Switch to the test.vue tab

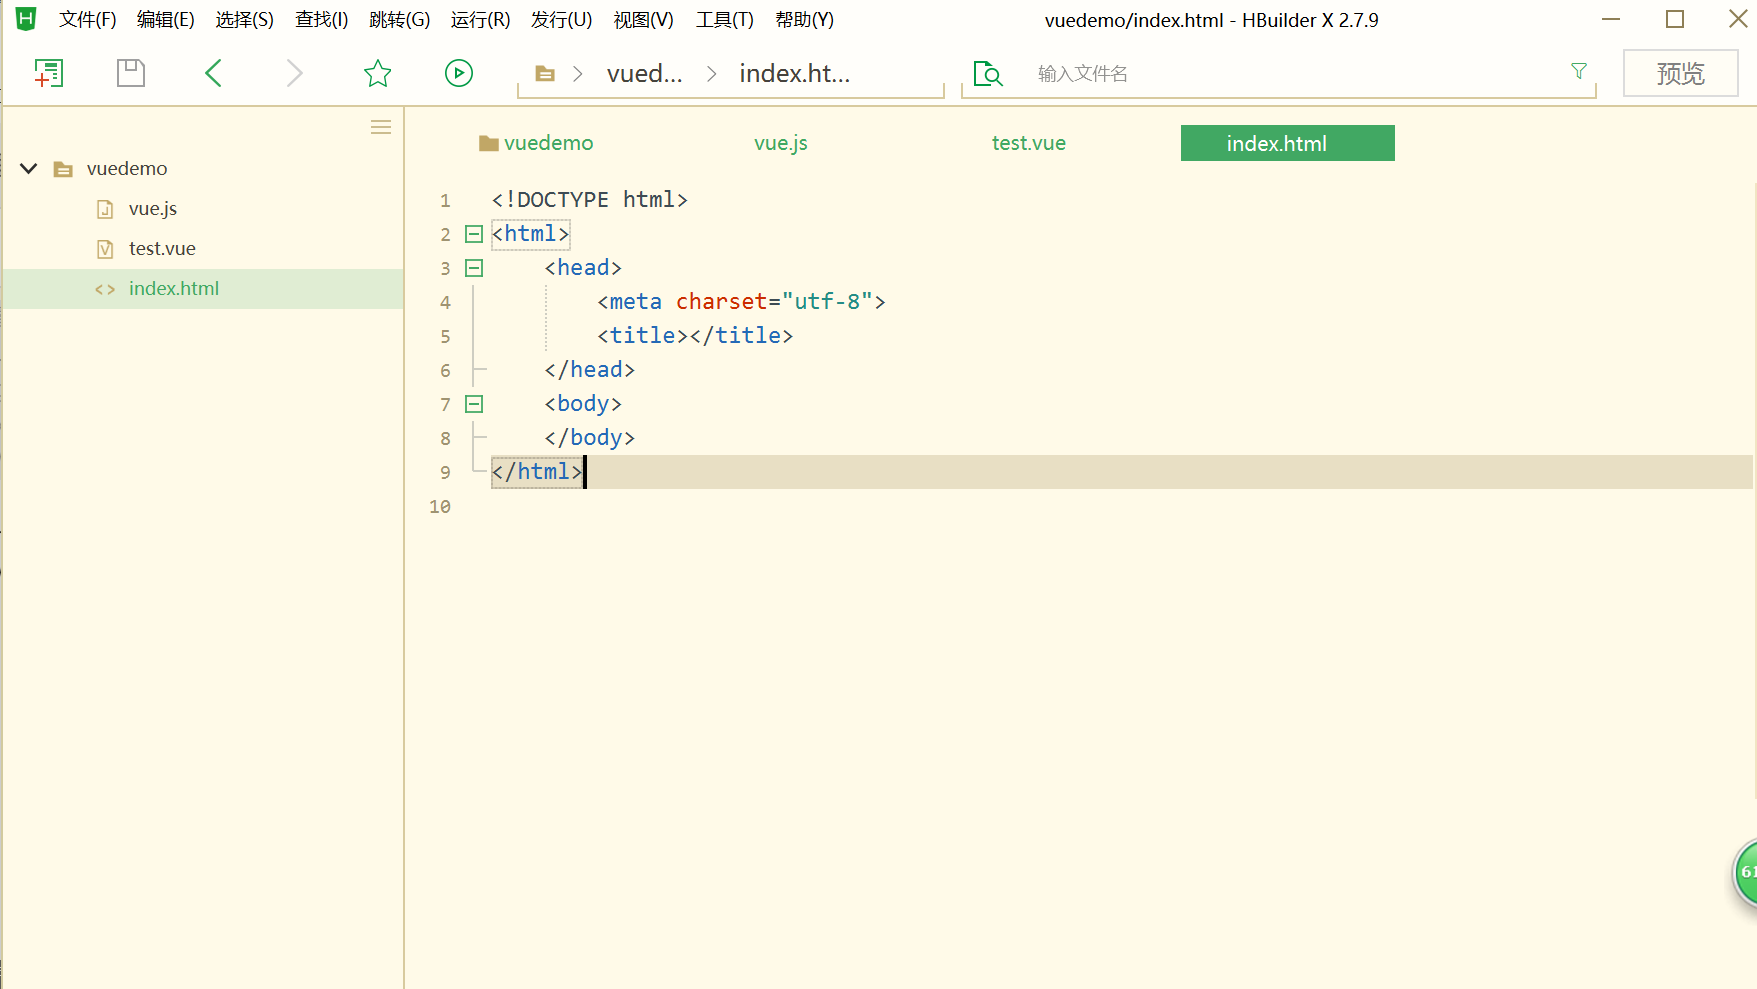click(1028, 142)
